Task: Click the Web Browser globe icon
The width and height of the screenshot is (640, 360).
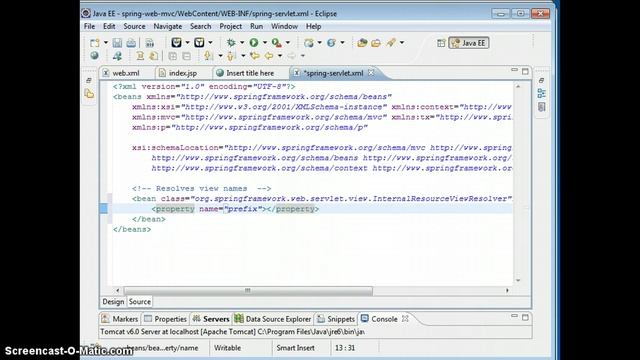Action: [94, 56]
